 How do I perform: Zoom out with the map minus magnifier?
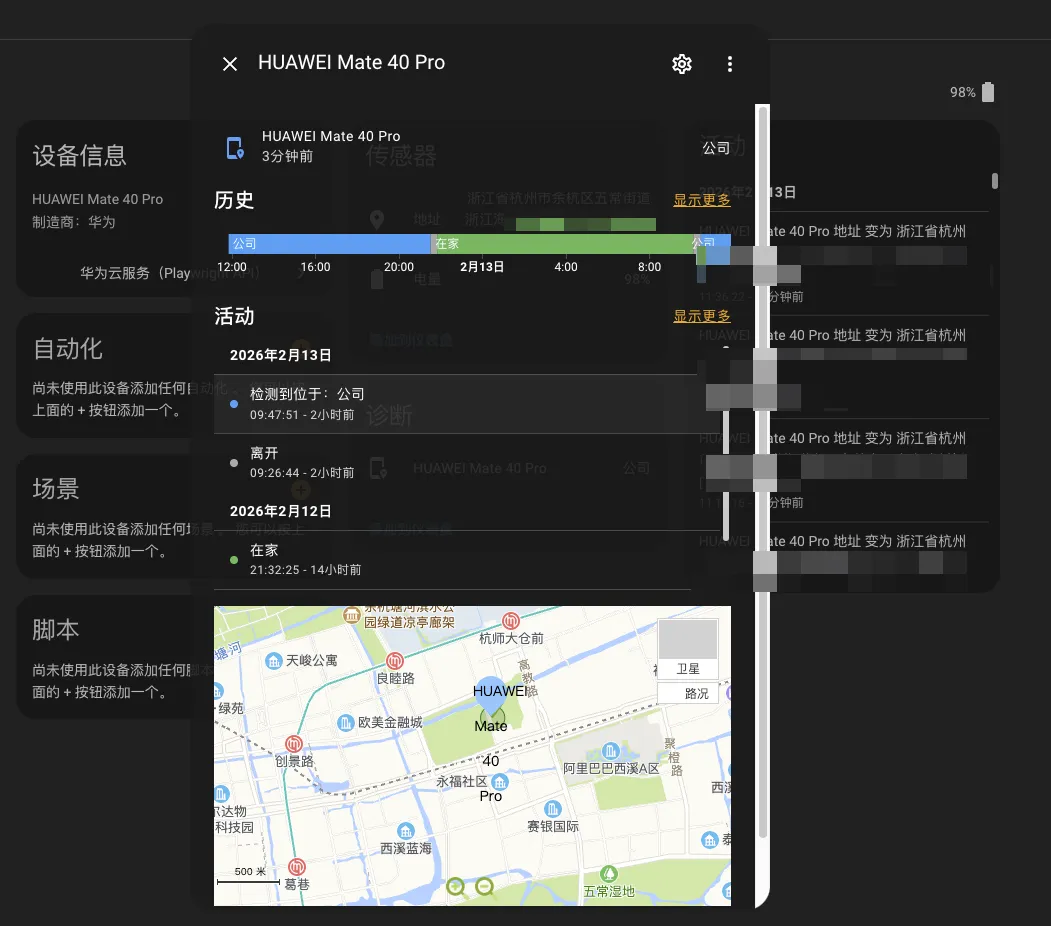click(x=484, y=887)
